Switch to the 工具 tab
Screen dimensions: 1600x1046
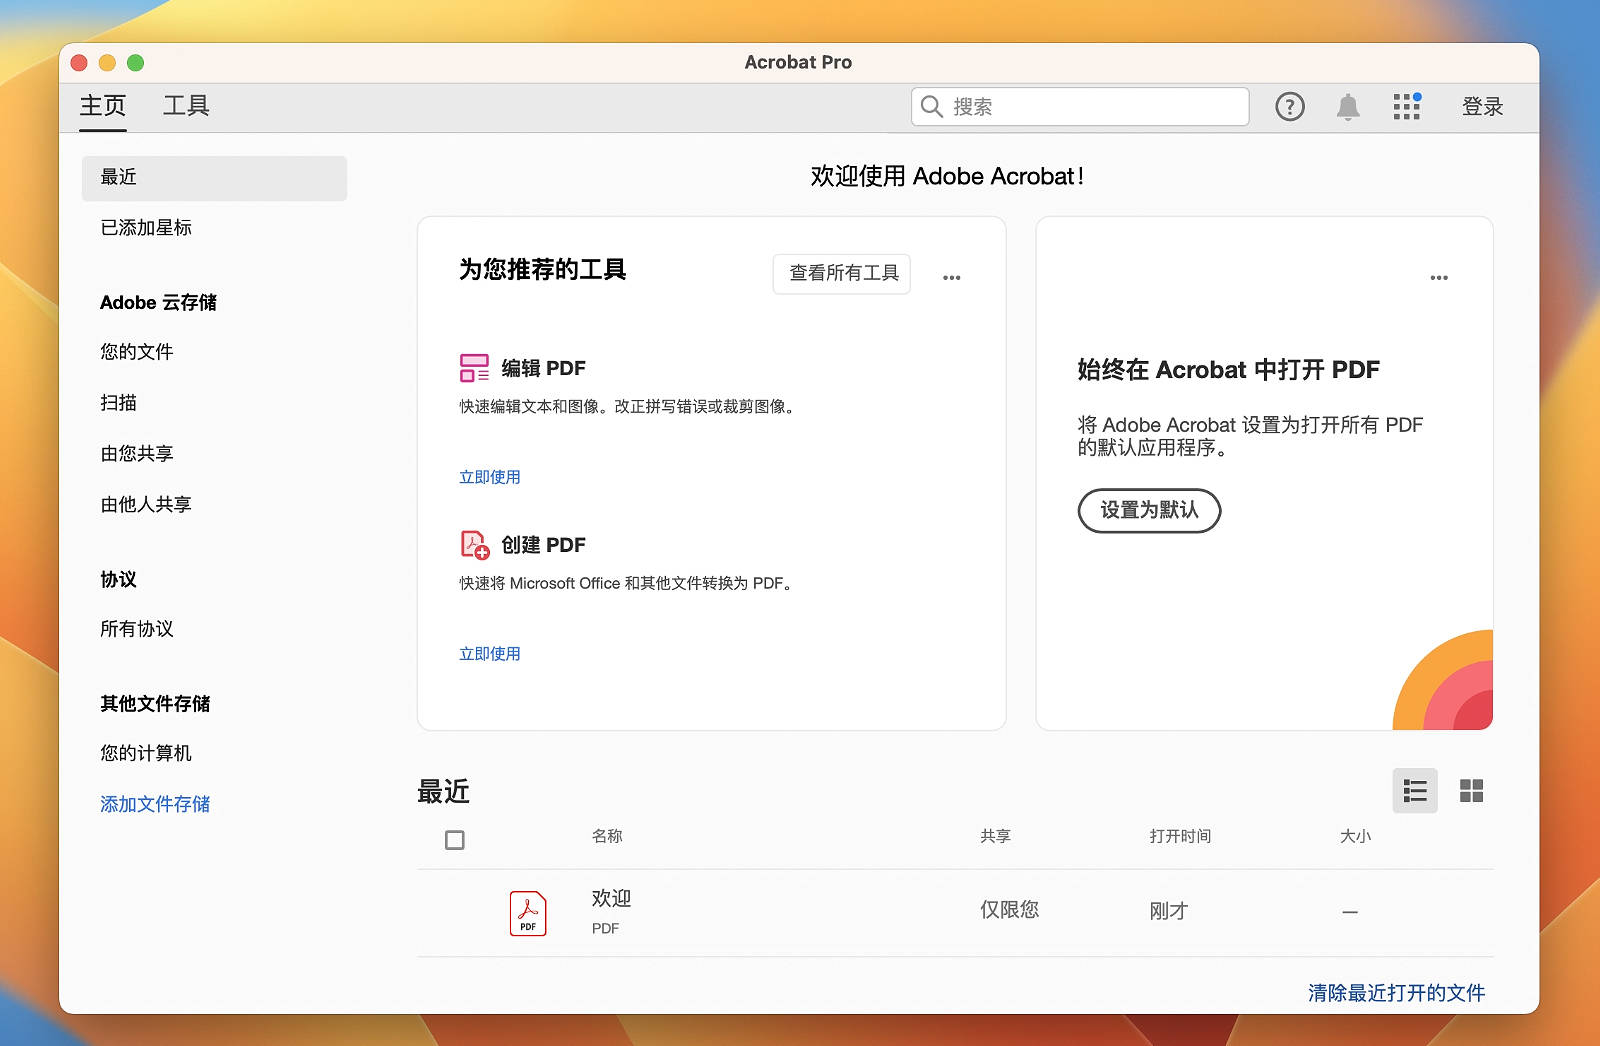[186, 106]
